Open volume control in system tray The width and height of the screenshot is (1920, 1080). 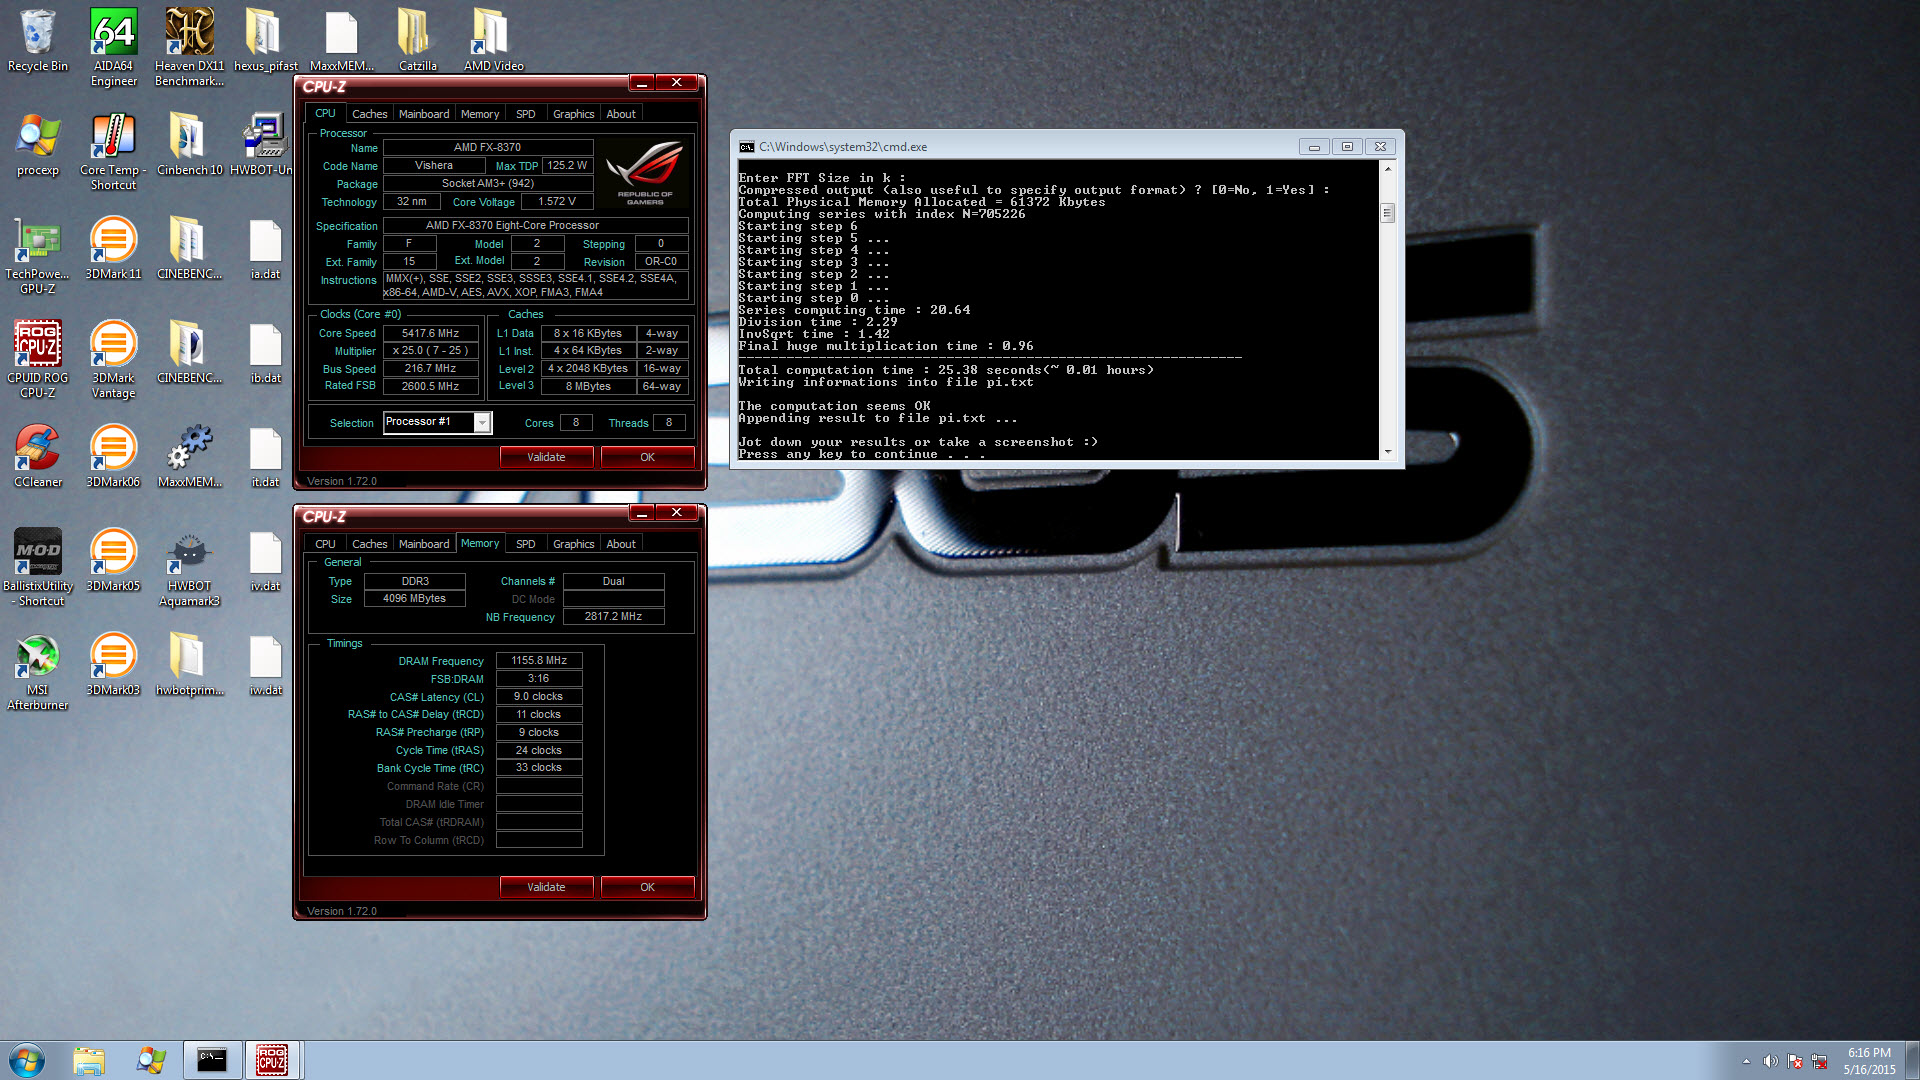tap(1770, 1061)
